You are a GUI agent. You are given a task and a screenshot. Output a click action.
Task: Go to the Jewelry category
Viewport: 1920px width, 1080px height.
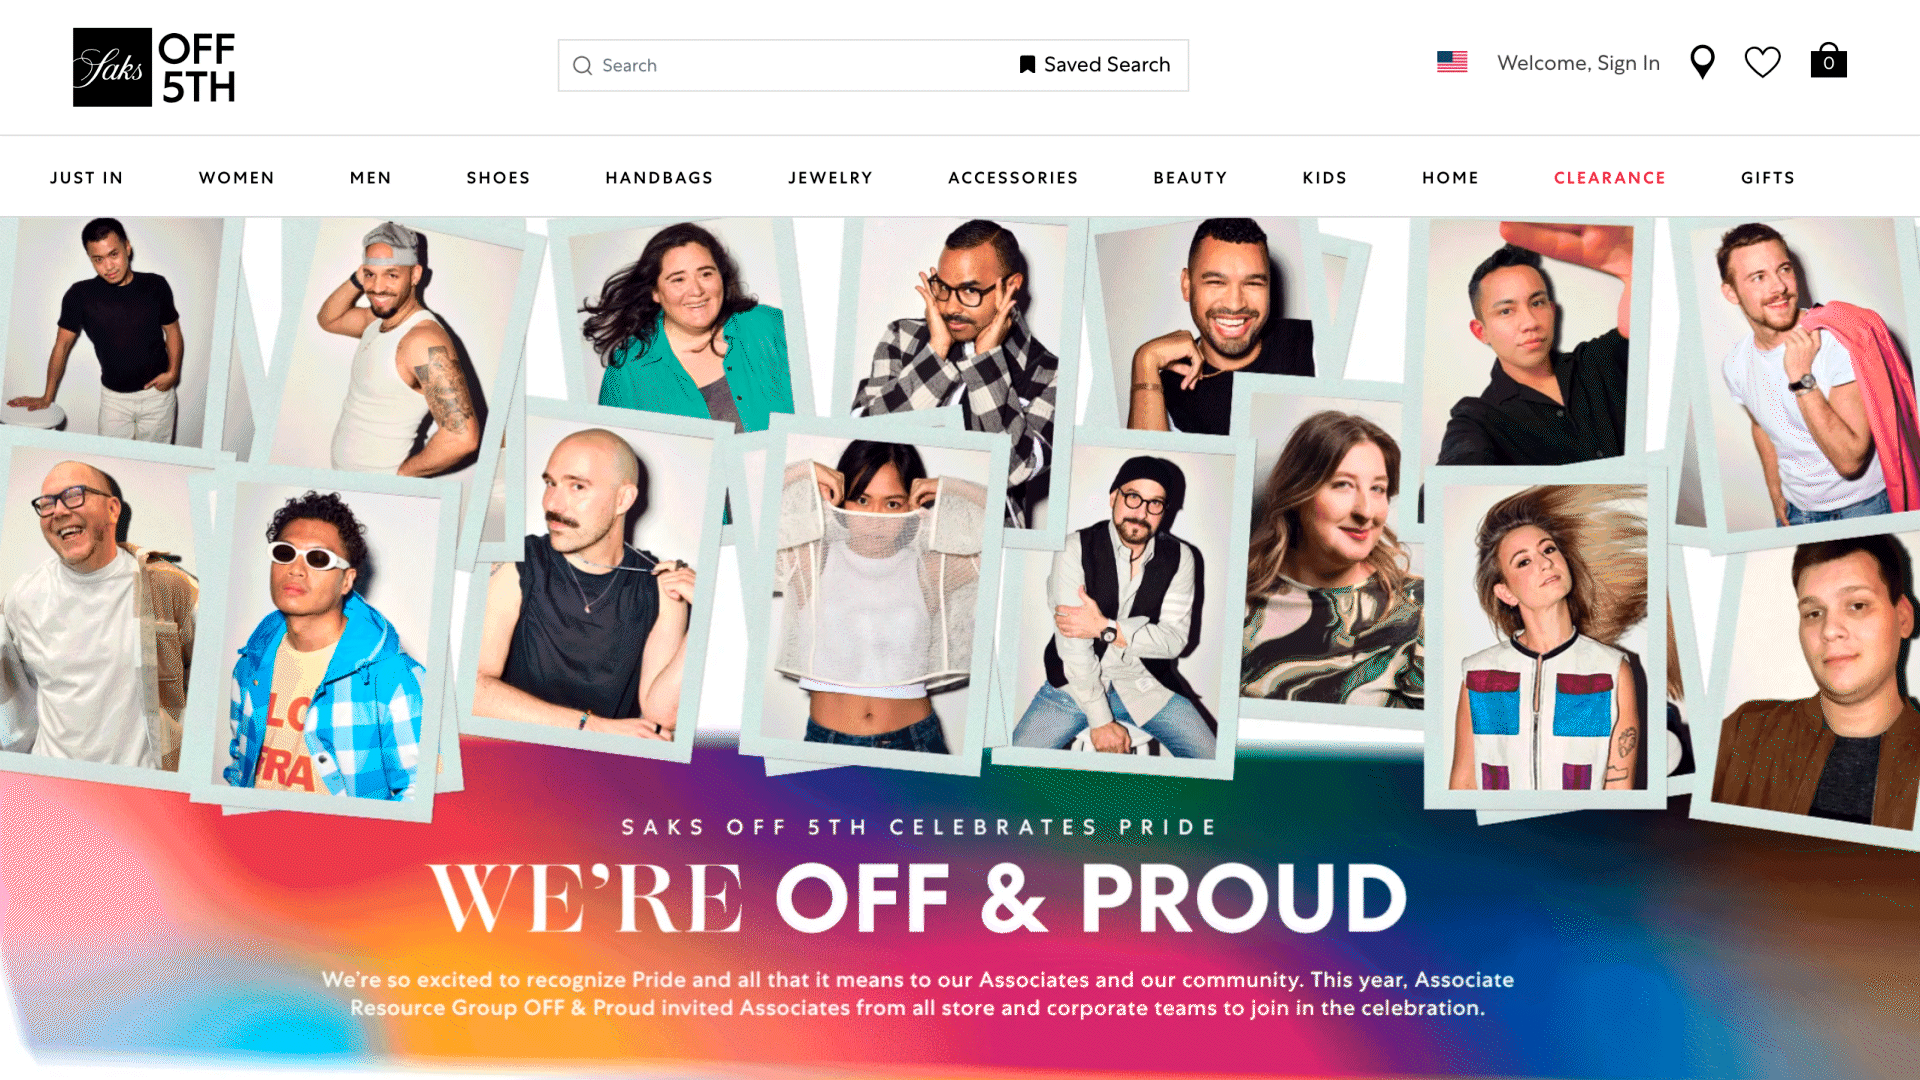831,178
